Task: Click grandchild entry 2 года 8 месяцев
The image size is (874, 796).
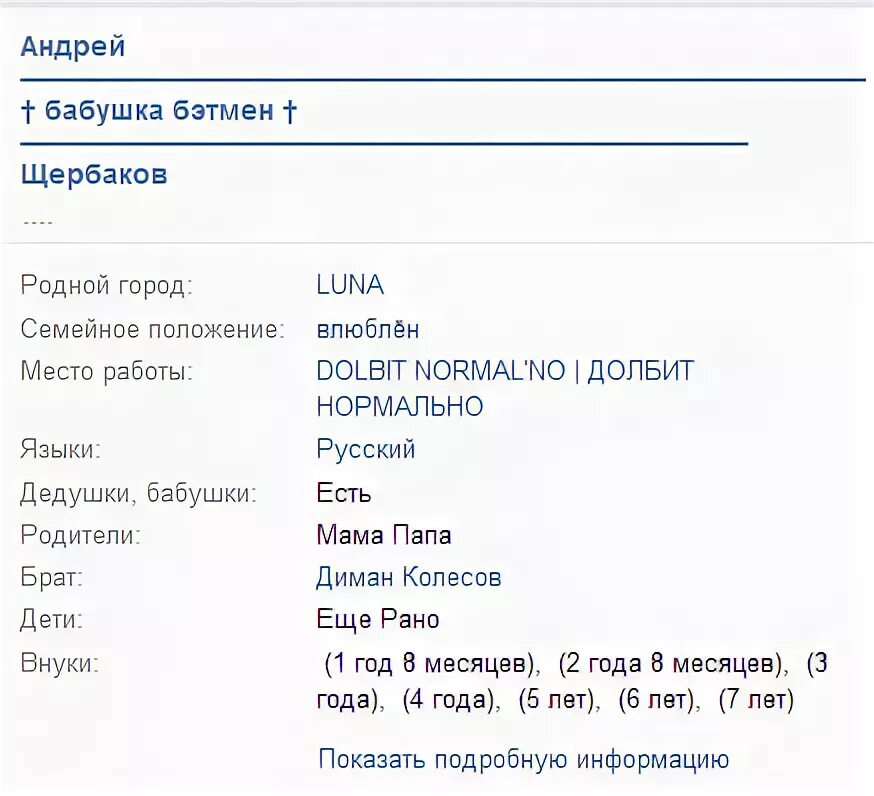Action: 671,664
